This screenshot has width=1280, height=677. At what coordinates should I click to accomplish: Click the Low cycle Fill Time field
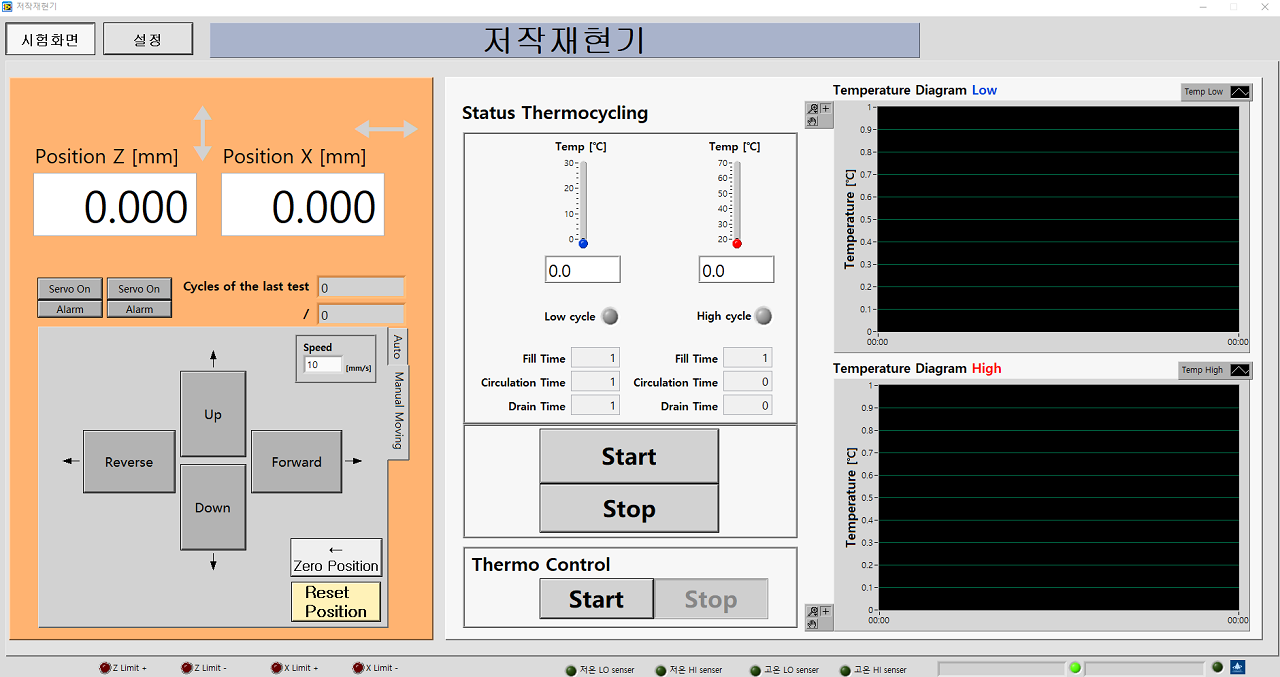596,358
